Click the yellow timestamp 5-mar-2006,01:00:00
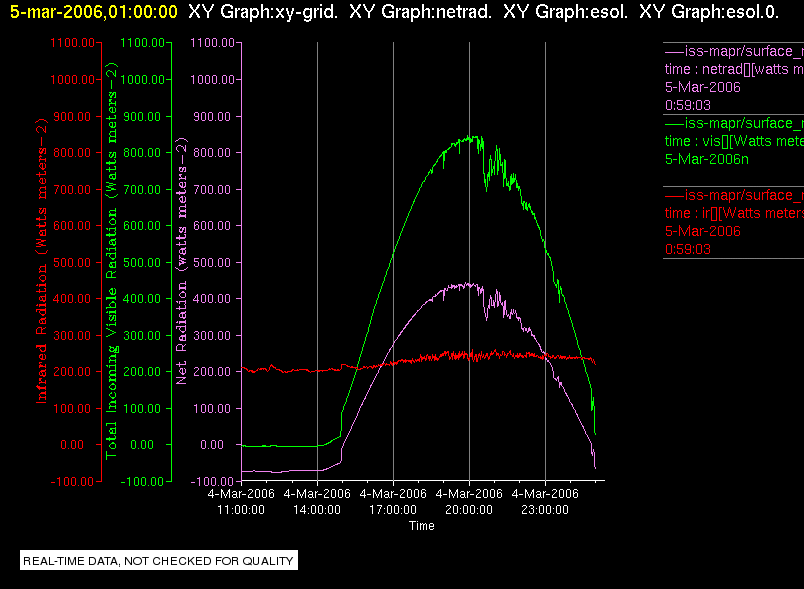The width and height of the screenshot is (804, 589). click(94, 11)
